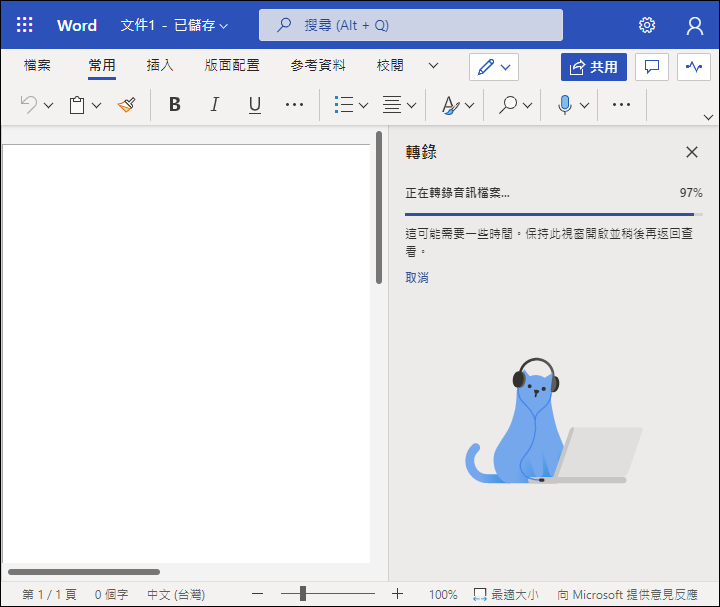Click the Word app title
This screenshot has height=607, width=720.
77,25
